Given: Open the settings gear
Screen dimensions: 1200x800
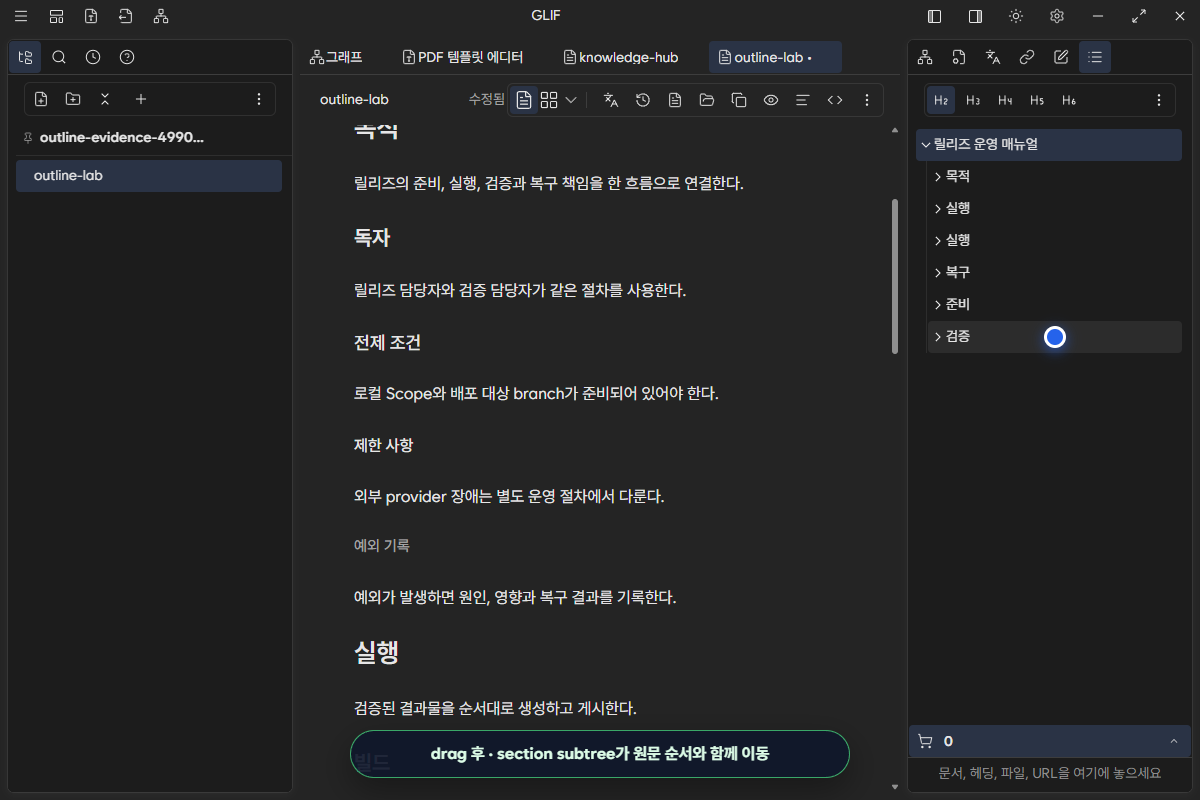Looking at the screenshot, I should coord(1057,16).
